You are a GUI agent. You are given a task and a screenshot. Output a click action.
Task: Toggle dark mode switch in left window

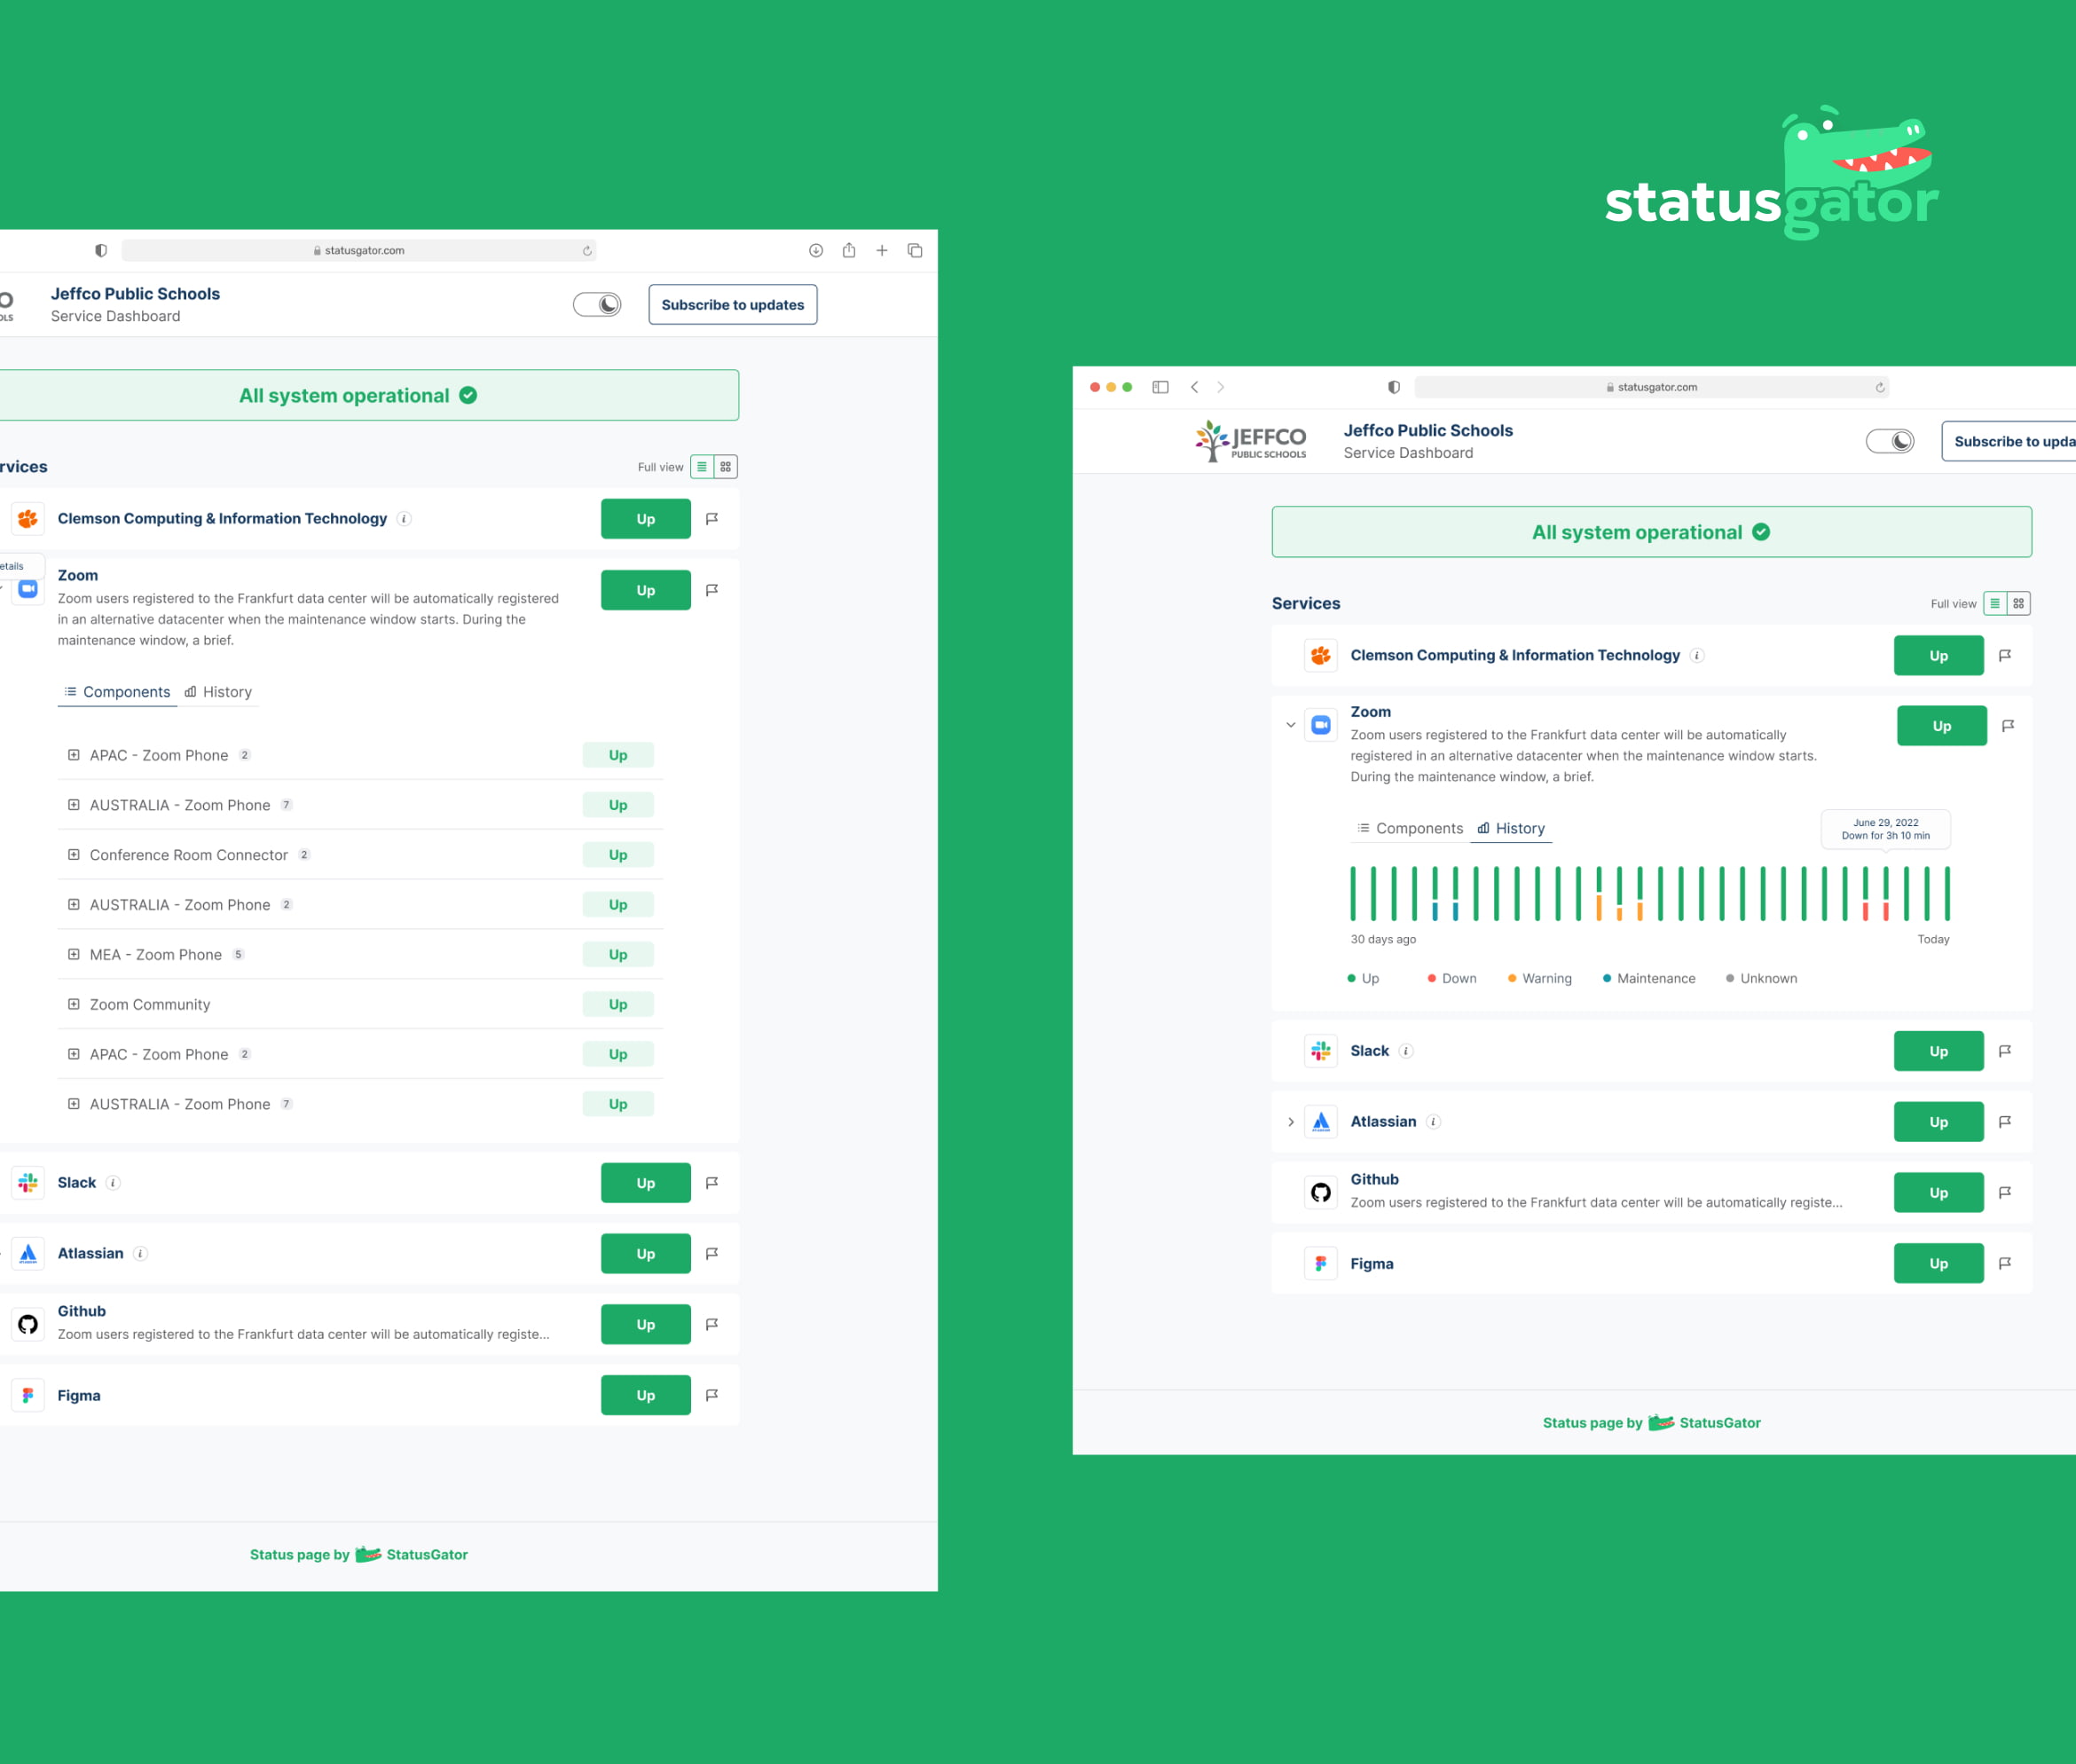point(597,305)
